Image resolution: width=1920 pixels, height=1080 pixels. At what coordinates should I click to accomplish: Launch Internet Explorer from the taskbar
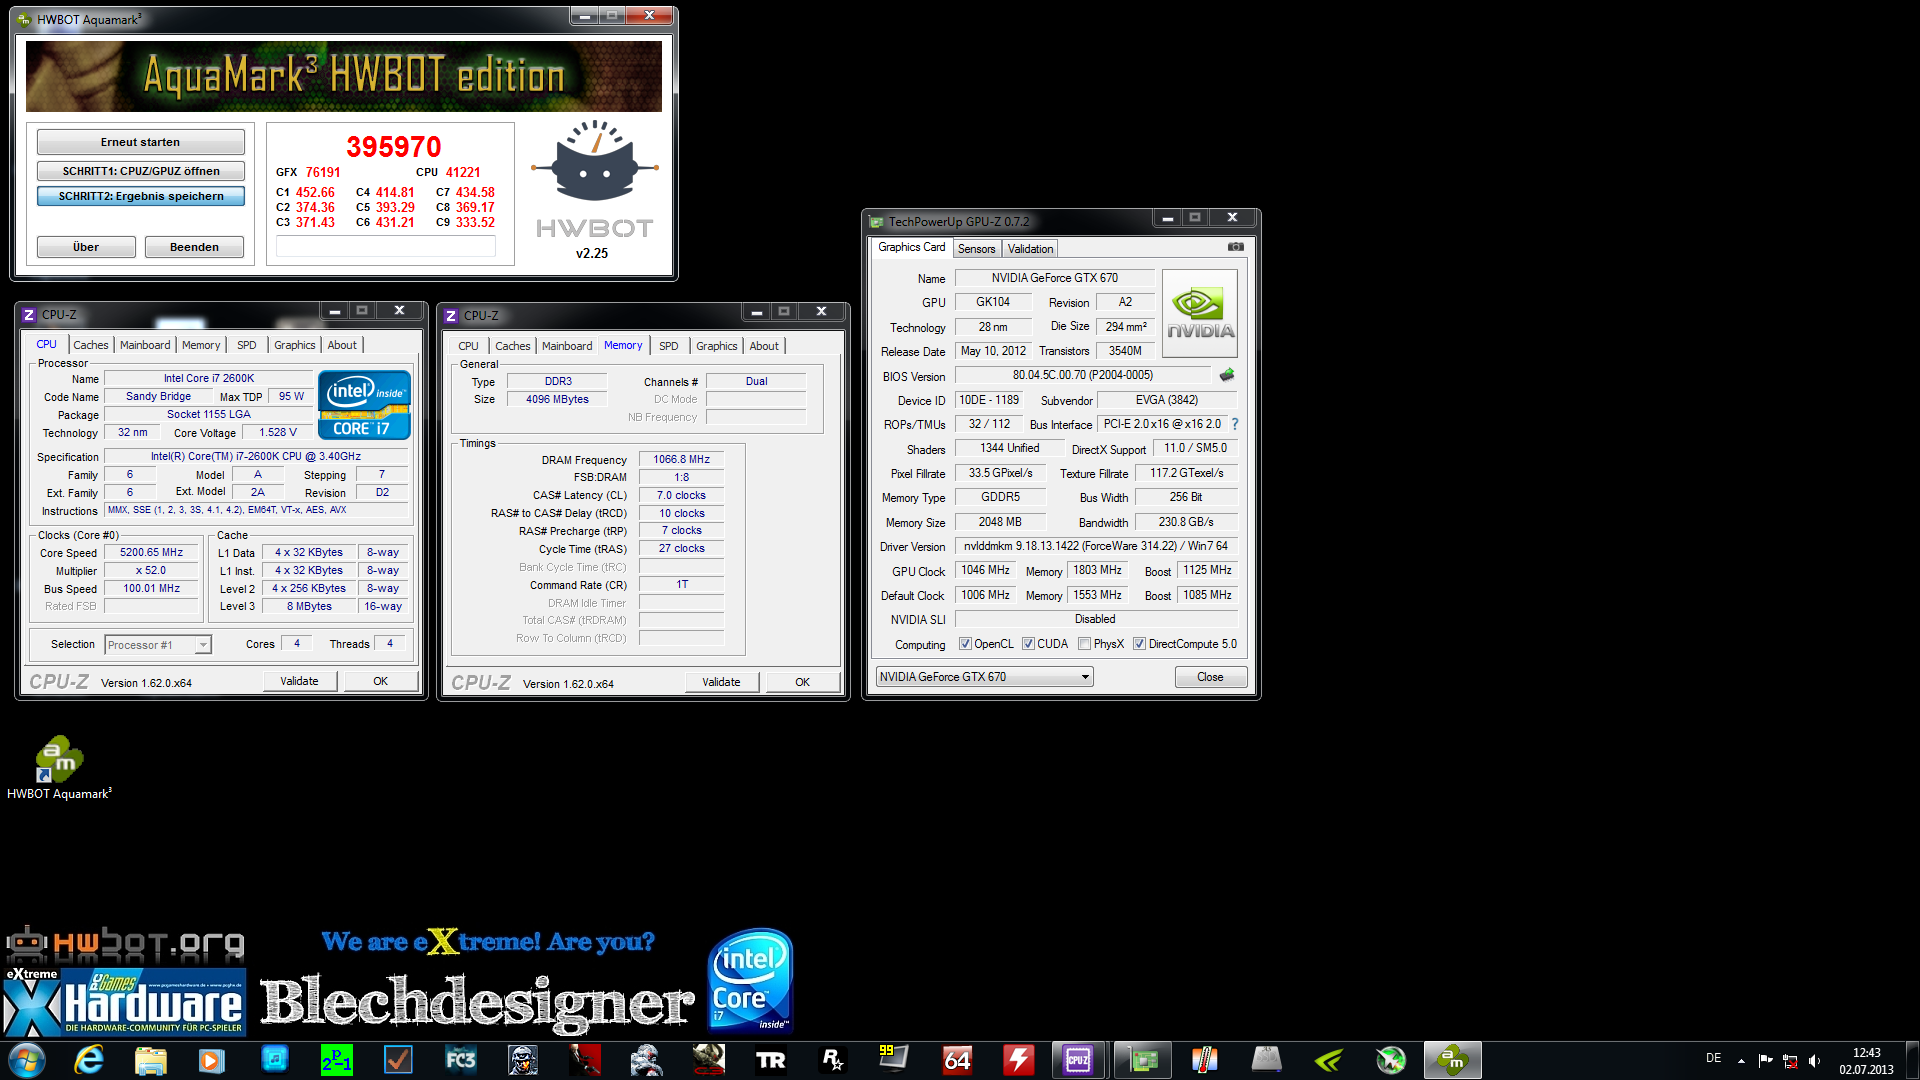pos(89,1060)
